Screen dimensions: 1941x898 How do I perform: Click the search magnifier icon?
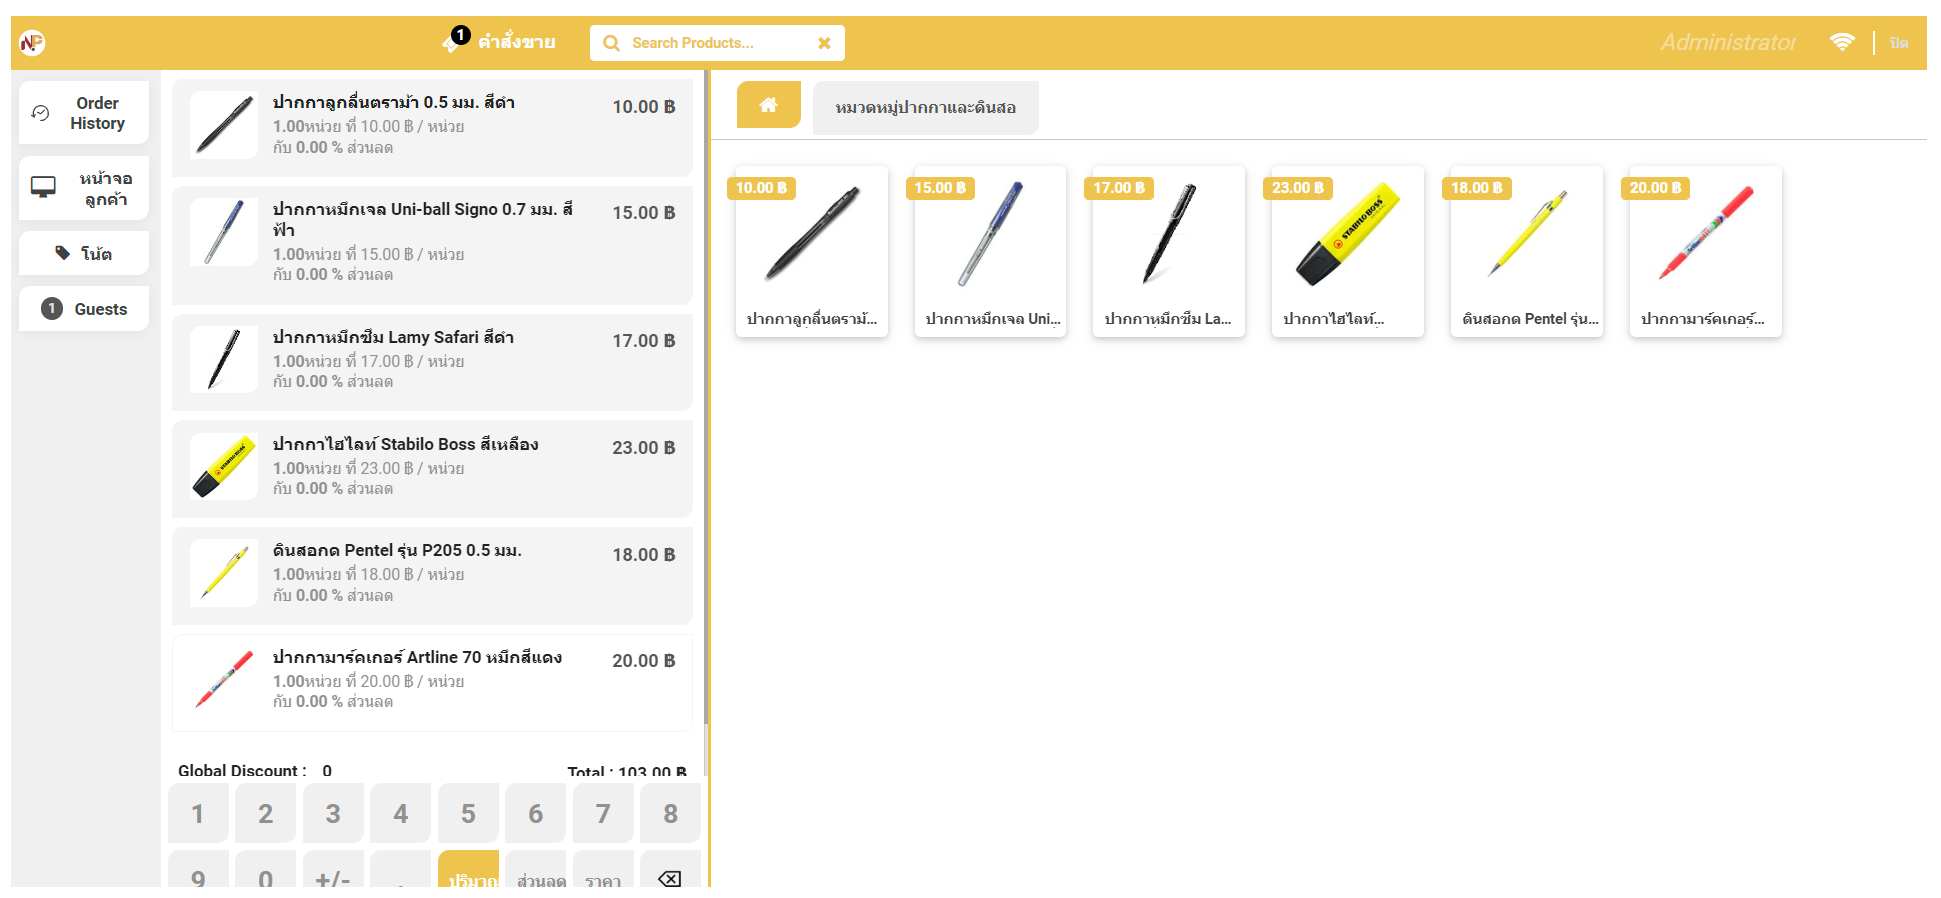point(611,43)
